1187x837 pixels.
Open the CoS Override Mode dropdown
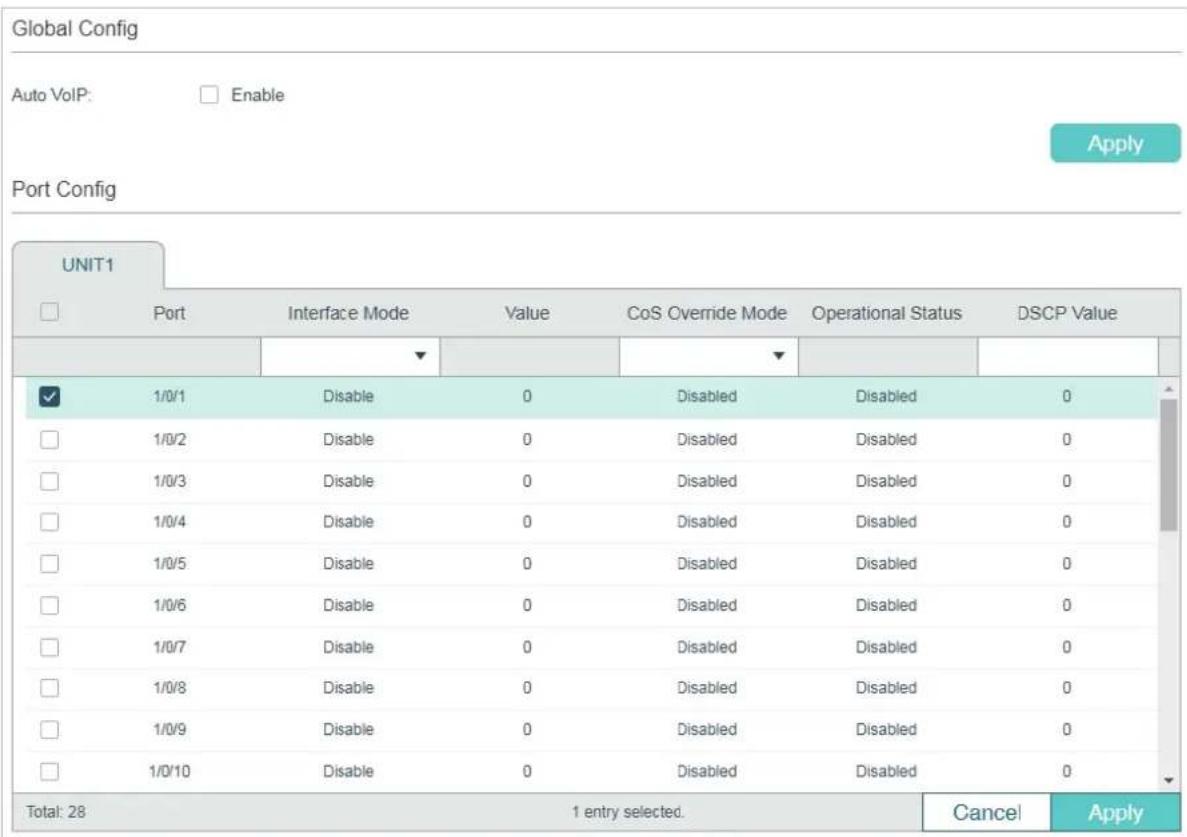point(709,356)
